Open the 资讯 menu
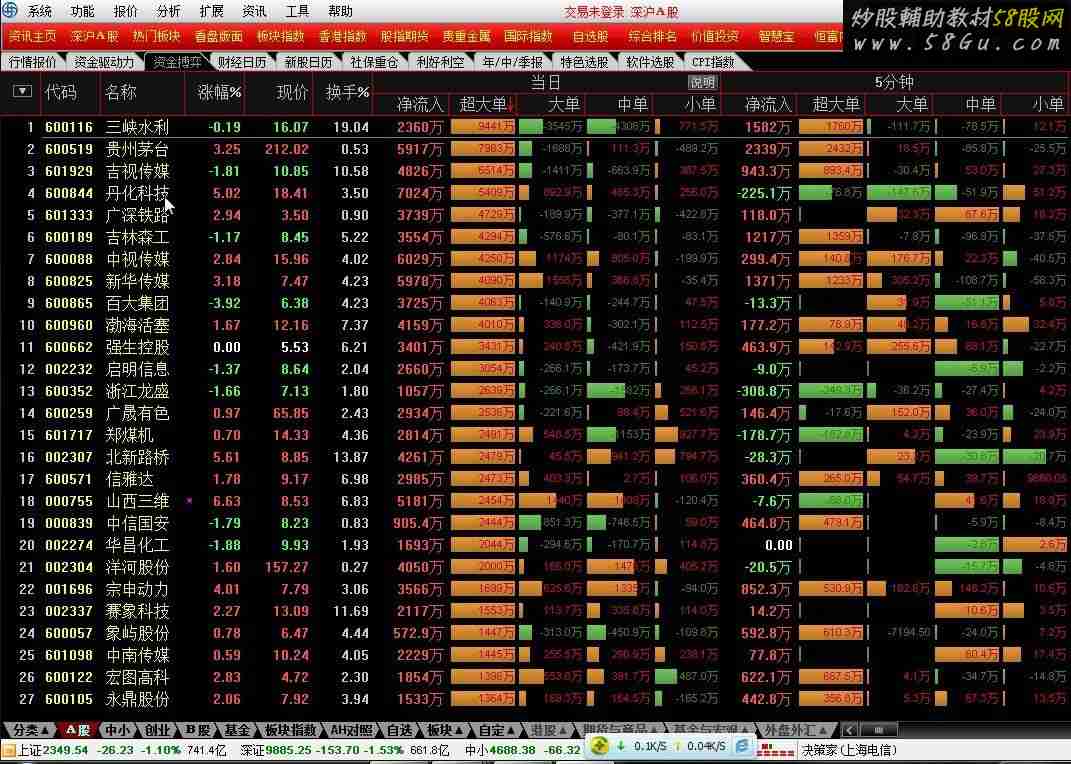Viewport: 1071px width, 764px height. (x=254, y=11)
